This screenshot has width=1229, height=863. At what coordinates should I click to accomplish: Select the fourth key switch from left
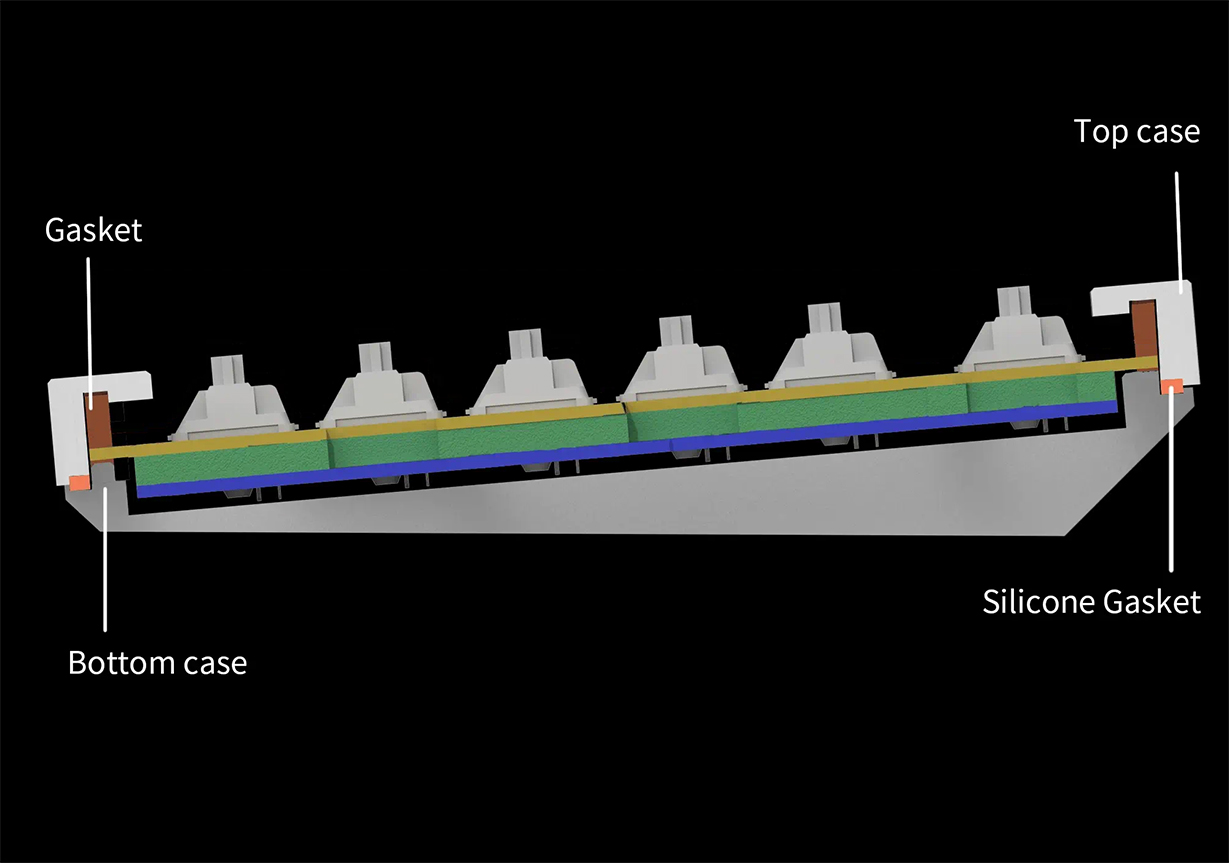682,364
